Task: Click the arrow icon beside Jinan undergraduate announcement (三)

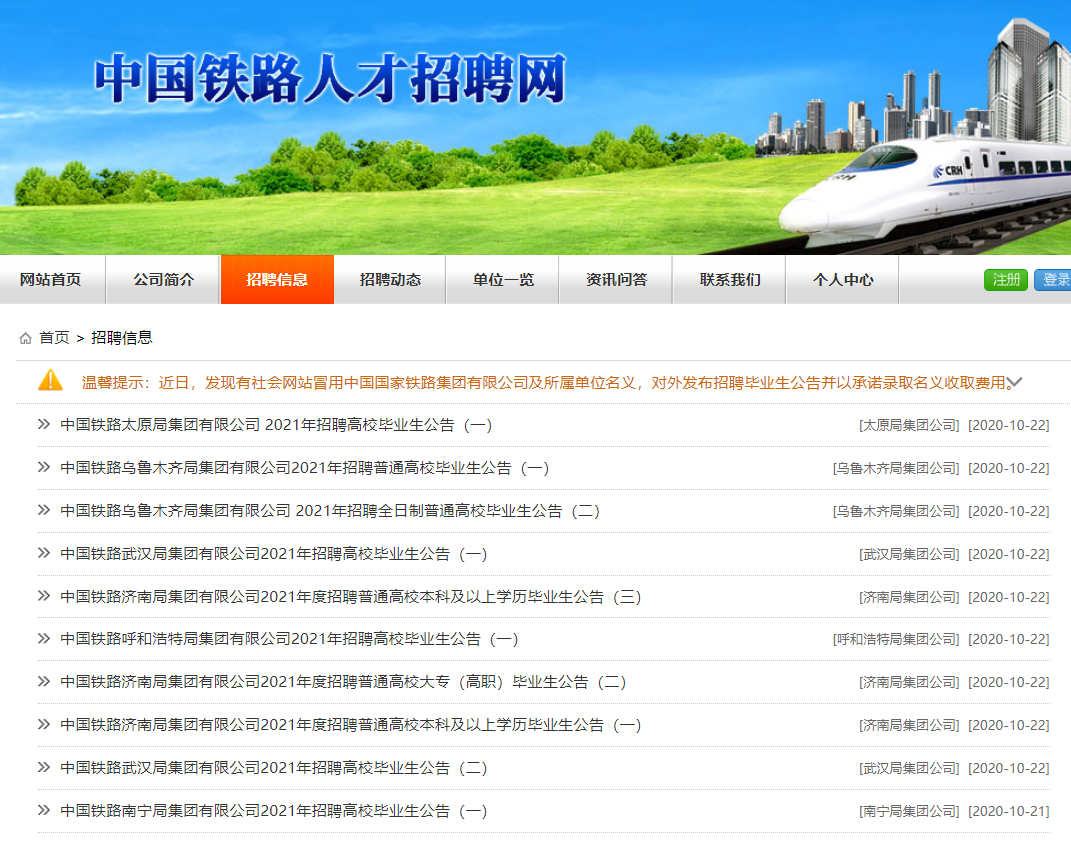Action: 44,596
